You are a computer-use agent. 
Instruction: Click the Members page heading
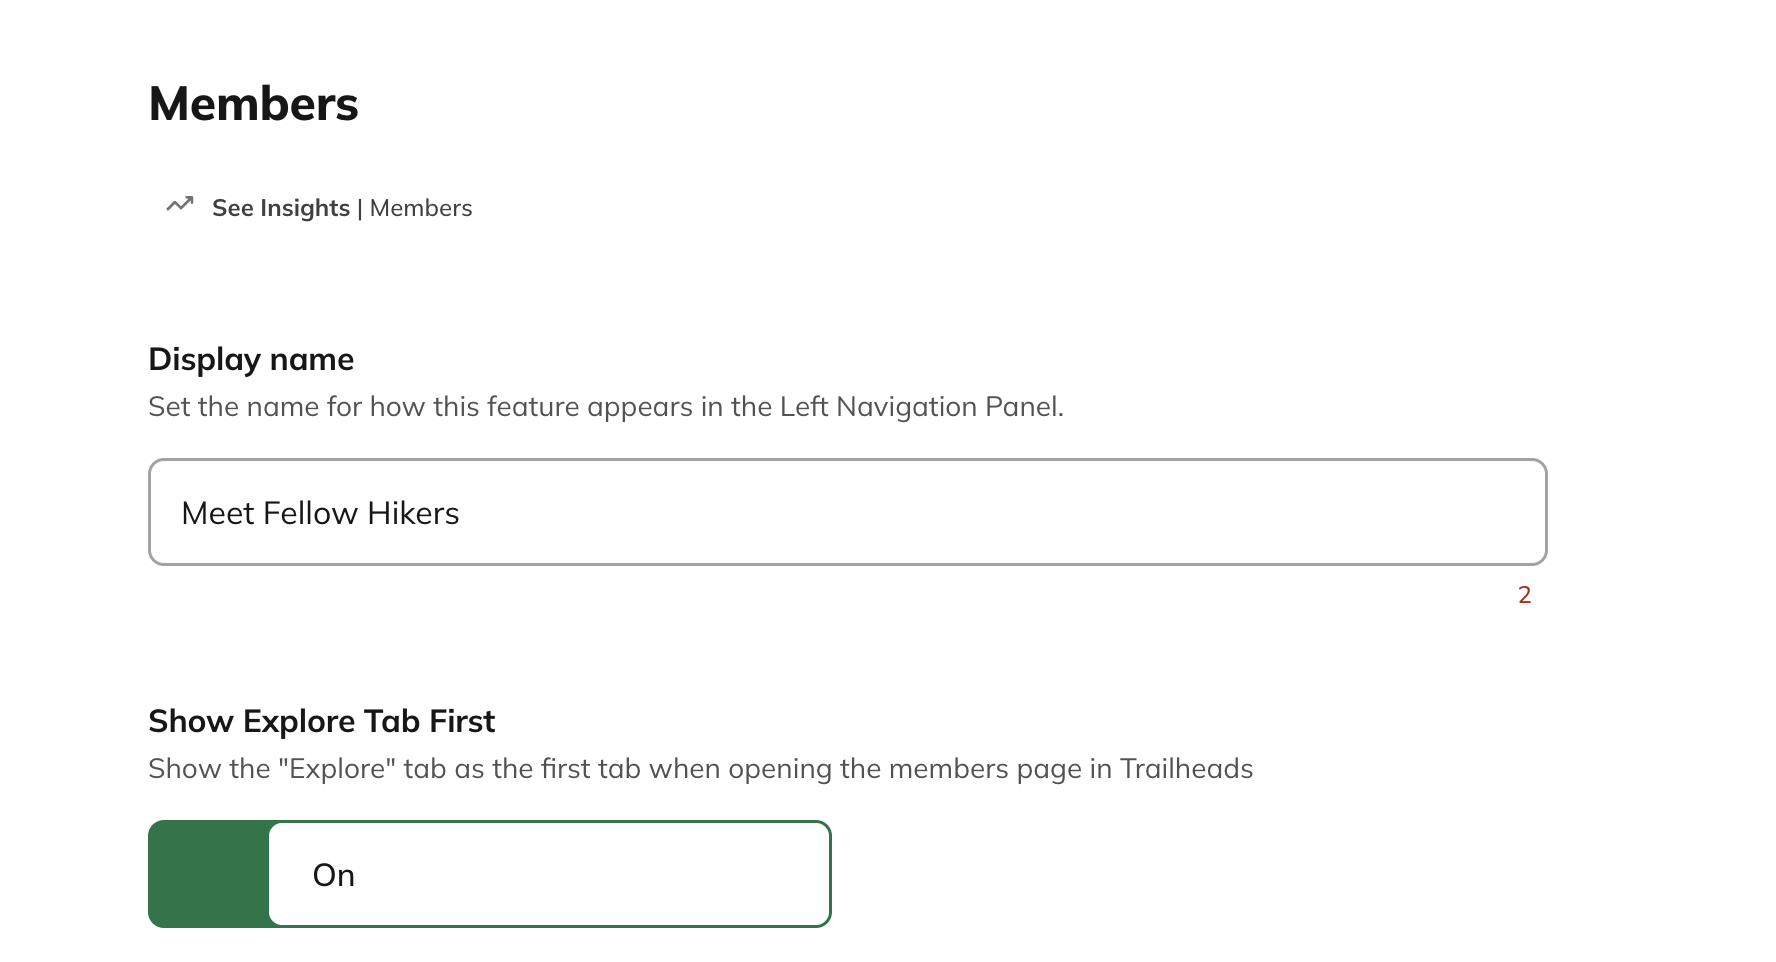pos(253,104)
